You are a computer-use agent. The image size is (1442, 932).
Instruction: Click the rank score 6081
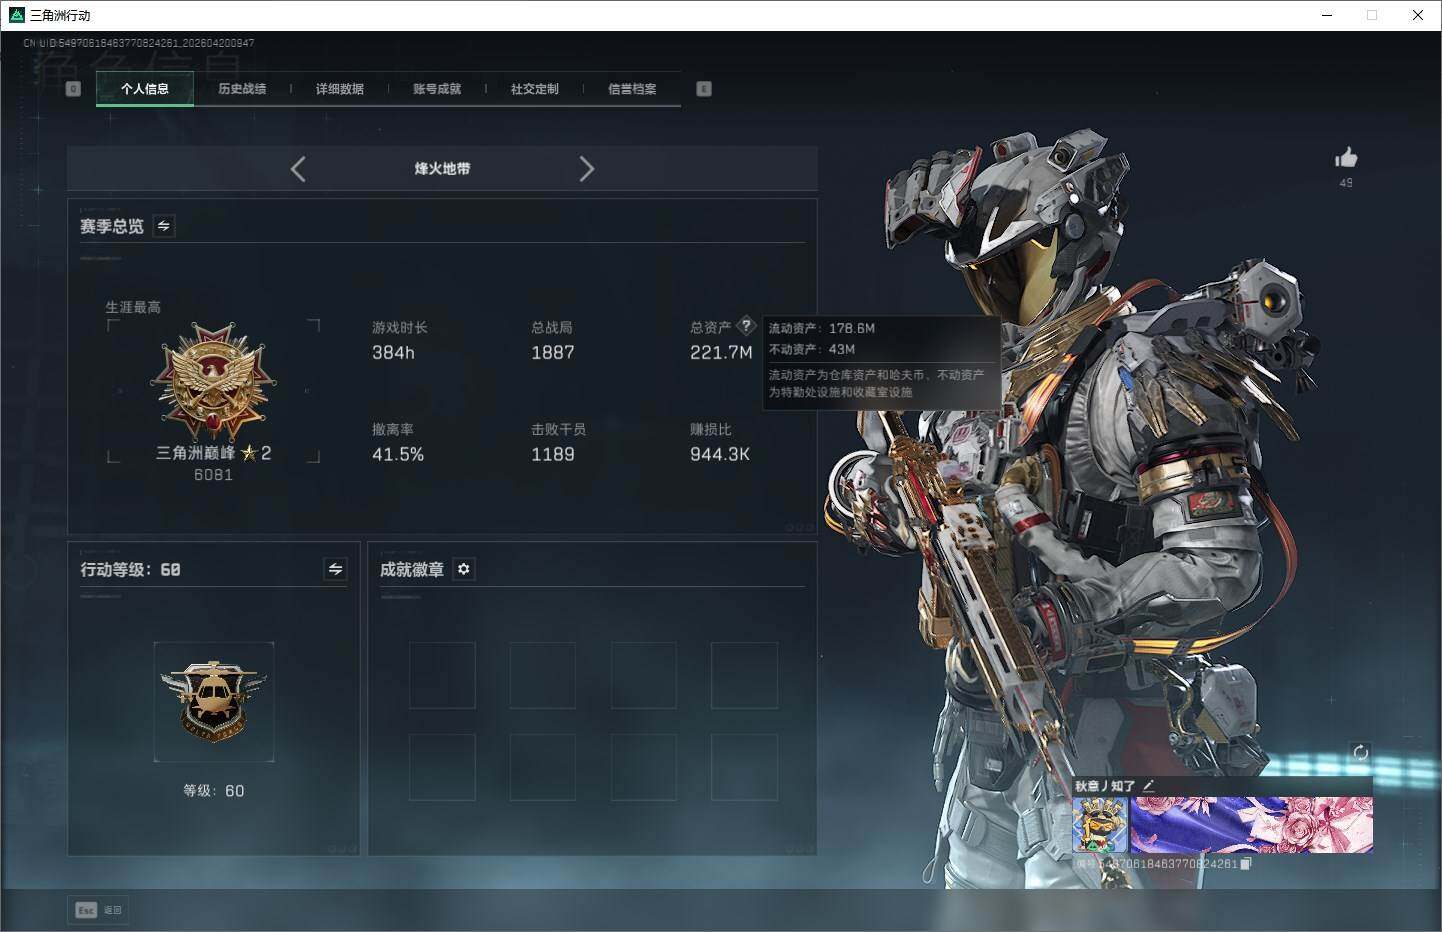click(x=213, y=475)
